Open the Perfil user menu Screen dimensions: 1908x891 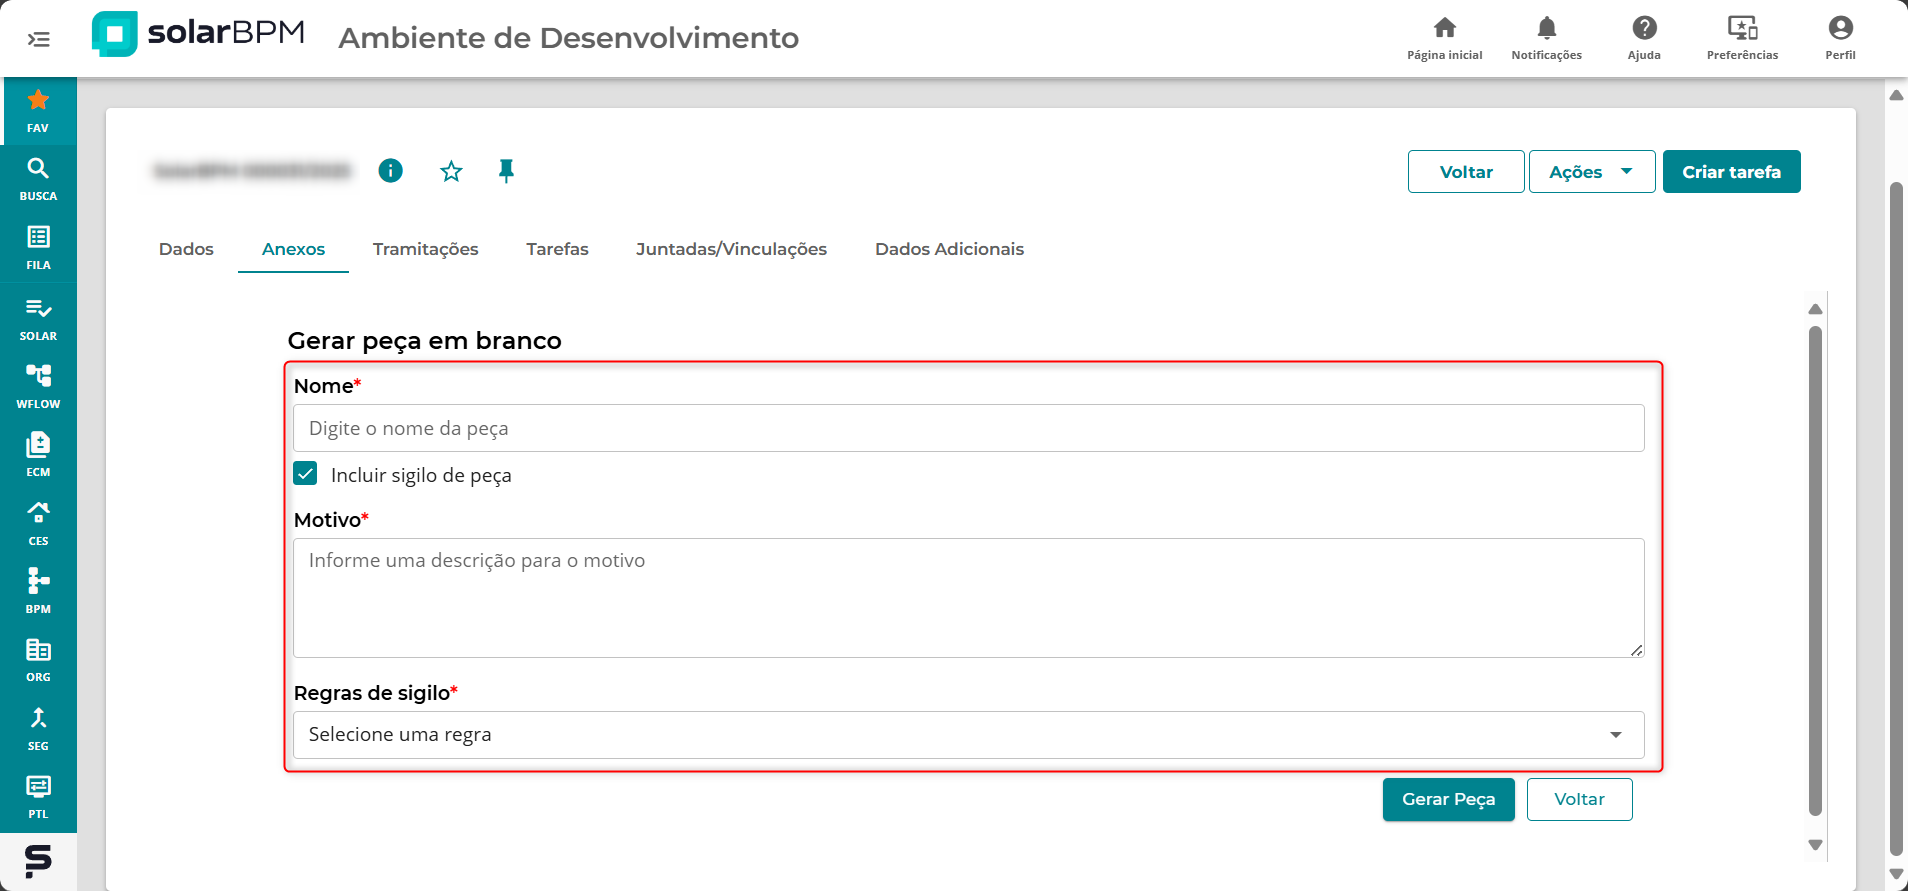pyautogui.click(x=1840, y=38)
